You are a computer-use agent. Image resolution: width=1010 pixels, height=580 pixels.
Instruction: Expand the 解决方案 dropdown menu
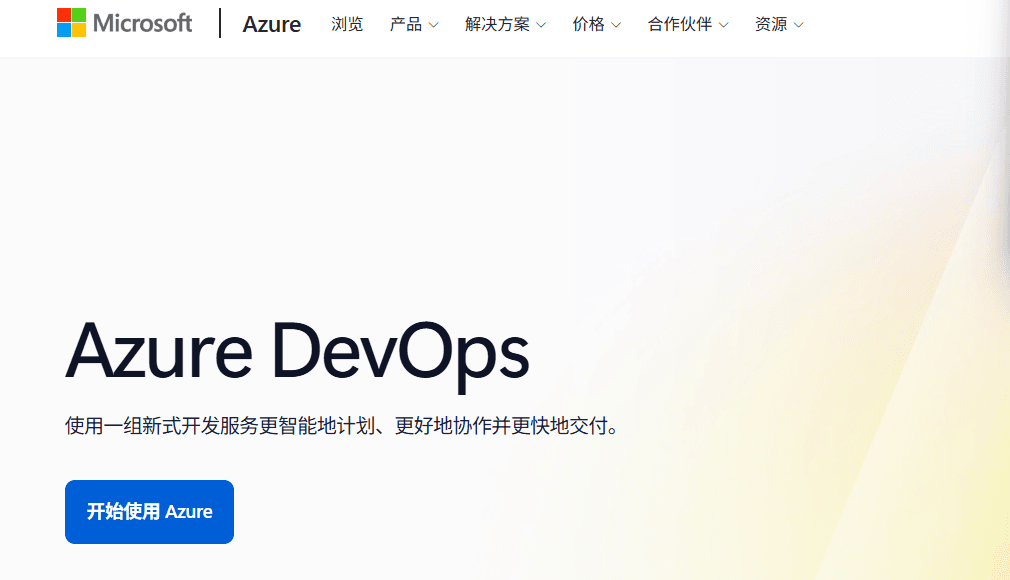tap(506, 24)
